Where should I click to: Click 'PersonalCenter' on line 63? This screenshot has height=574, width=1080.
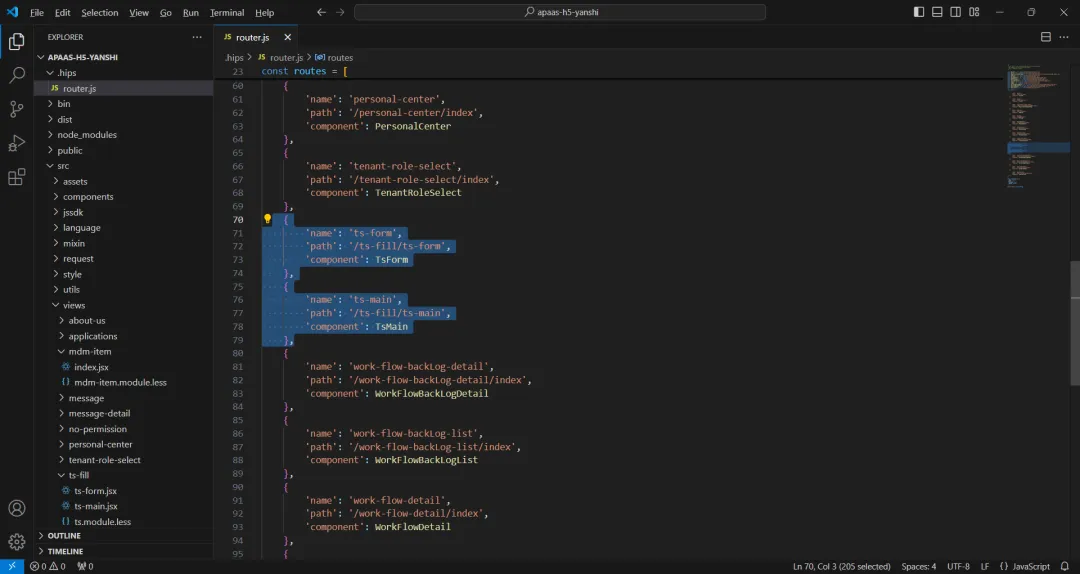click(x=413, y=126)
